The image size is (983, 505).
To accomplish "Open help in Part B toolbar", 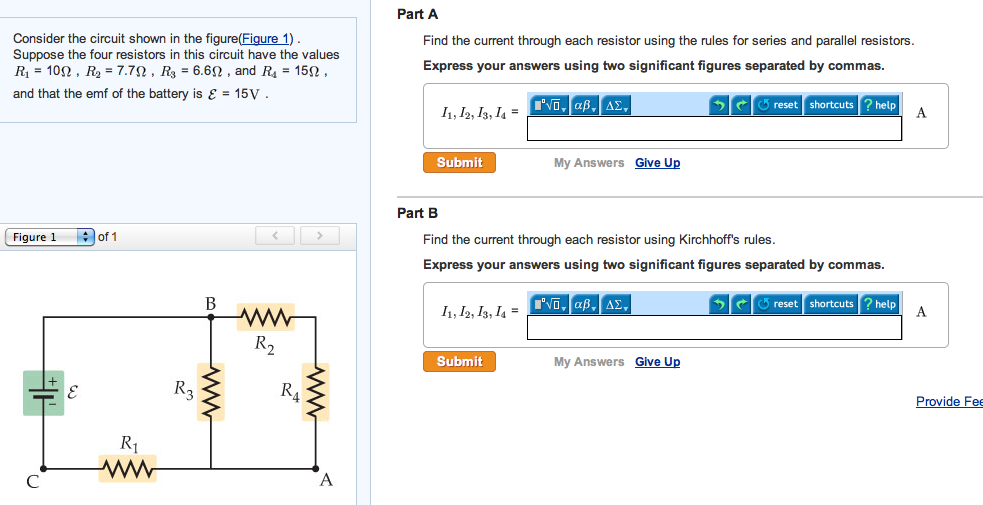I will click(x=880, y=304).
